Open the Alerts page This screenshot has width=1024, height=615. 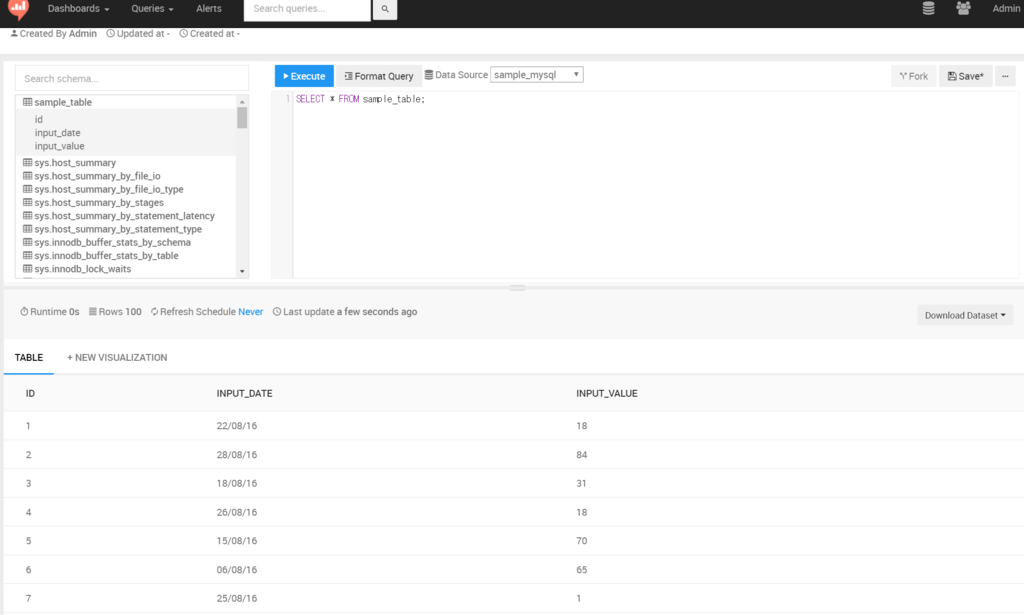coord(209,8)
